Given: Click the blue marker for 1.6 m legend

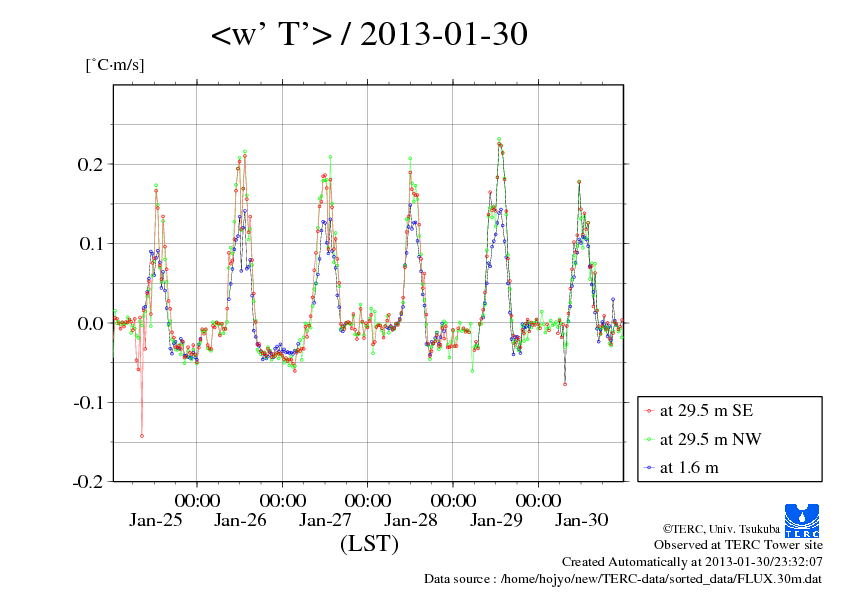Looking at the screenshot, I should pos(649,468).
